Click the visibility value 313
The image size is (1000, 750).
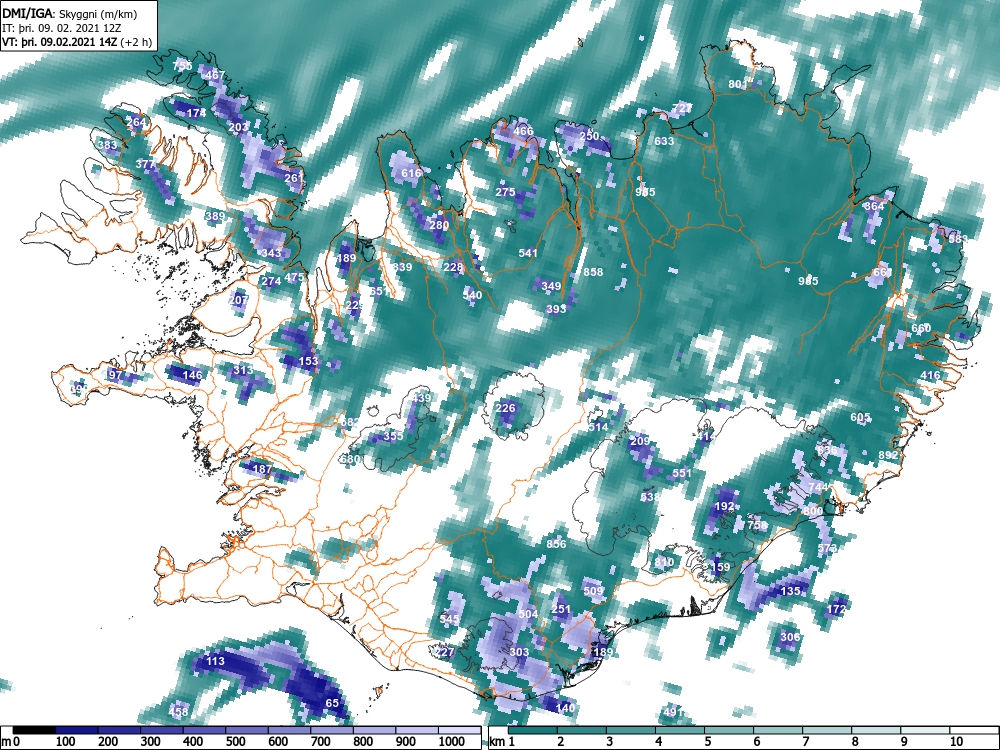tap(242, 370)
